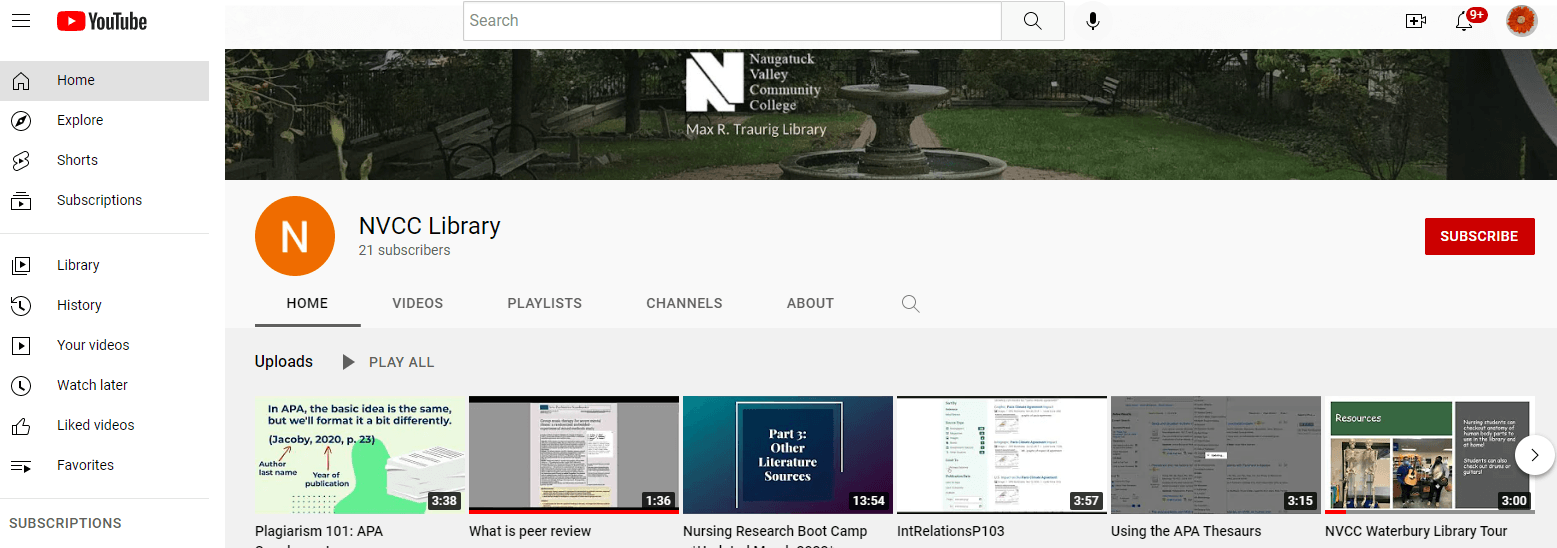Click the Home icon in sidebar
The height and width of the screenshot is (548, 1557).
[x=21, y=80]
